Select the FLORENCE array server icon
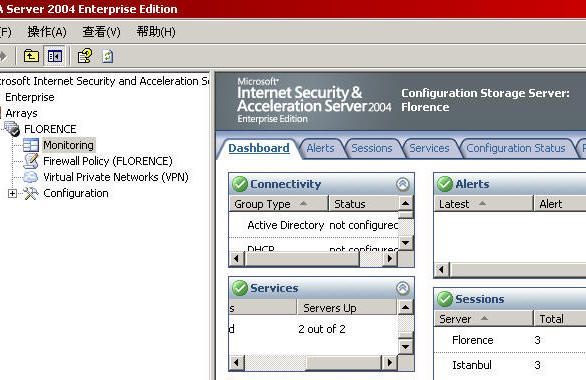This screenshot has width=586, height=380. pos(12,129)
